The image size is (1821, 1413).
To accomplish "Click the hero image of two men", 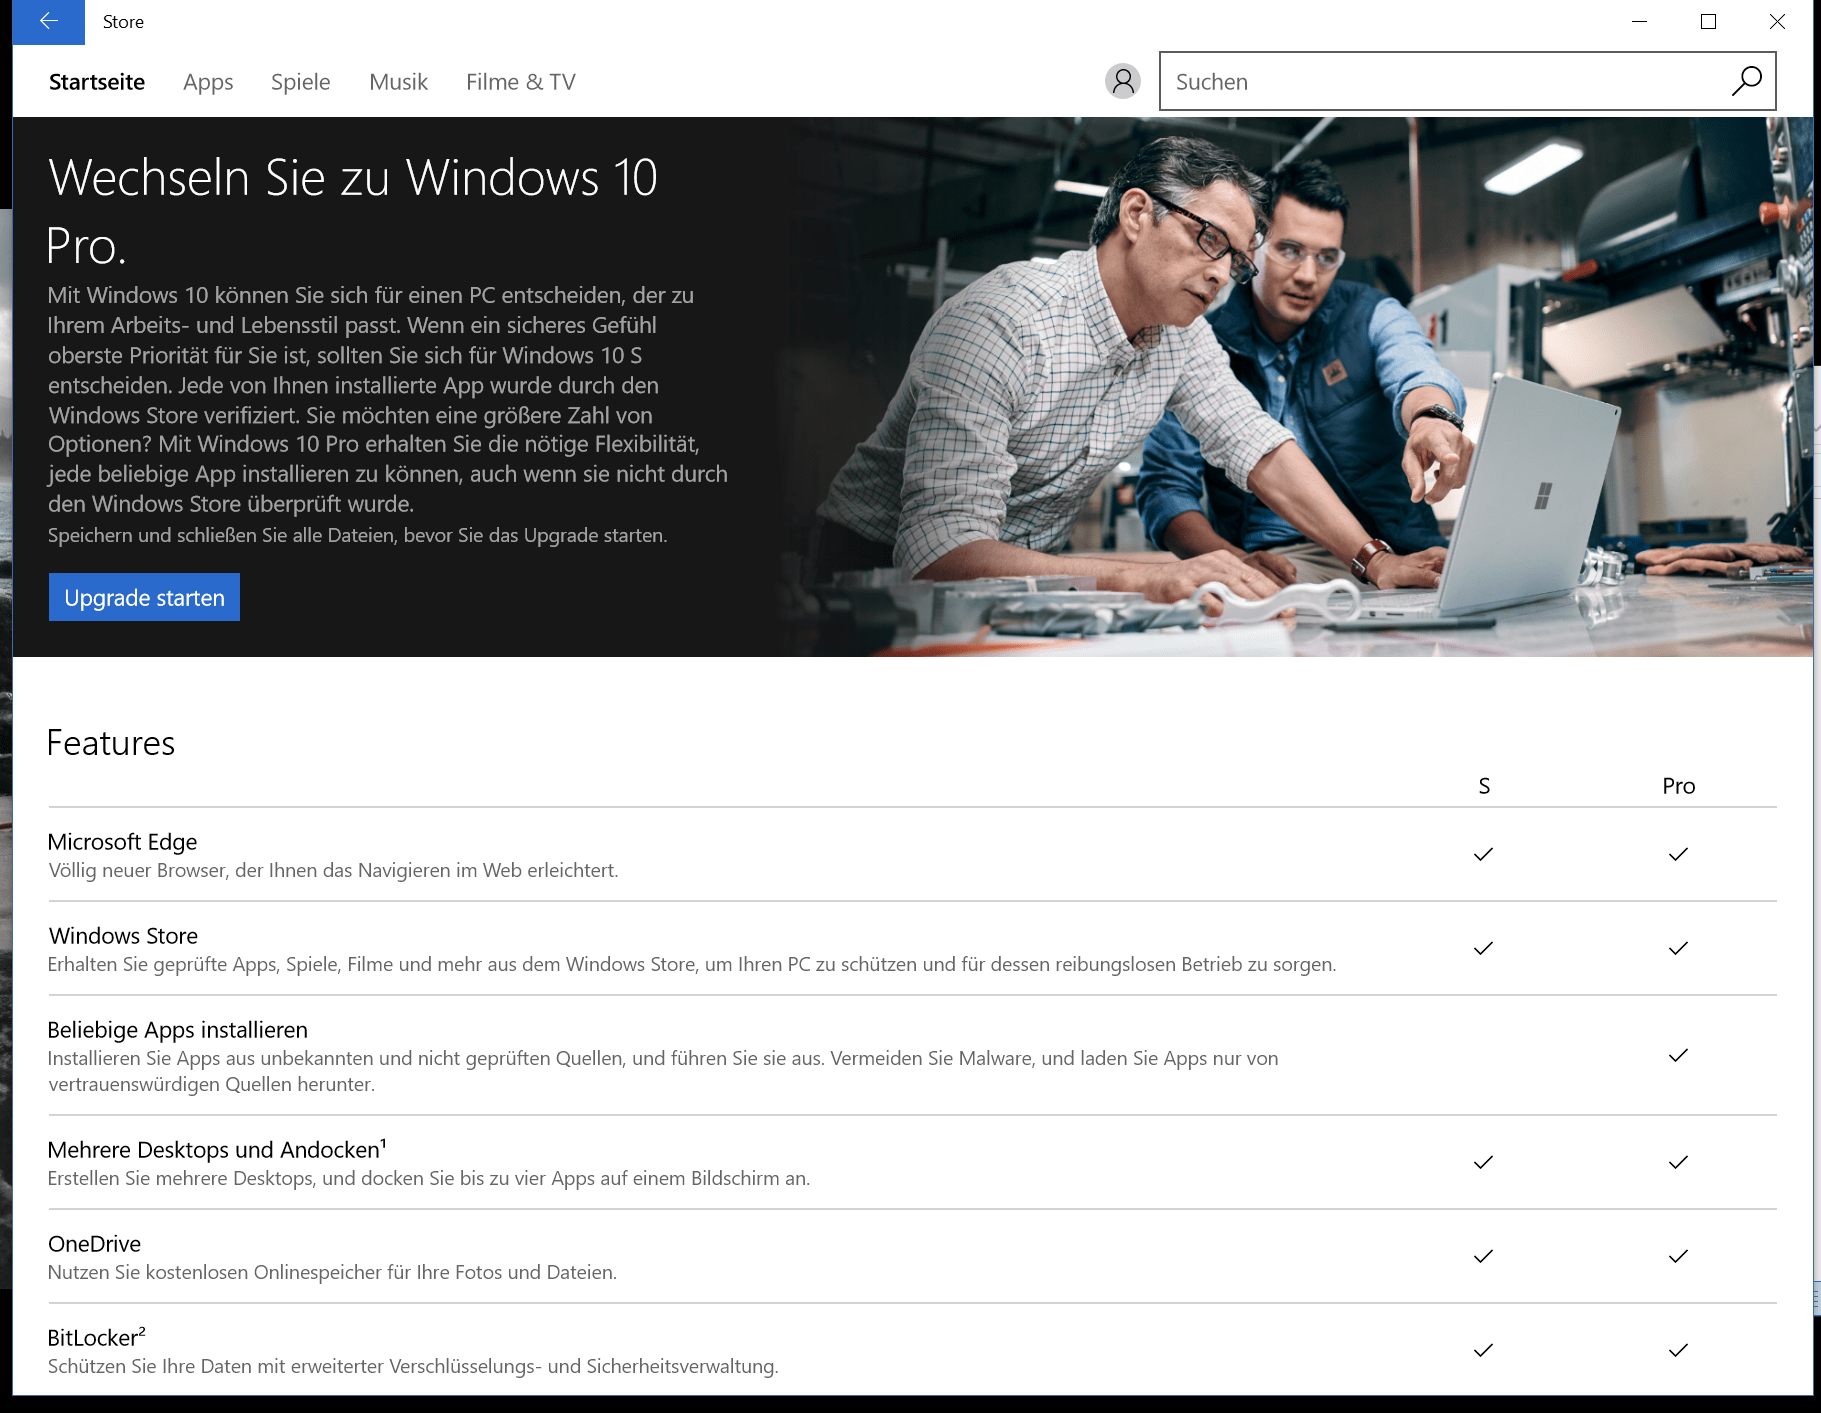I will pyautogui.click(x=1300, y=387).
